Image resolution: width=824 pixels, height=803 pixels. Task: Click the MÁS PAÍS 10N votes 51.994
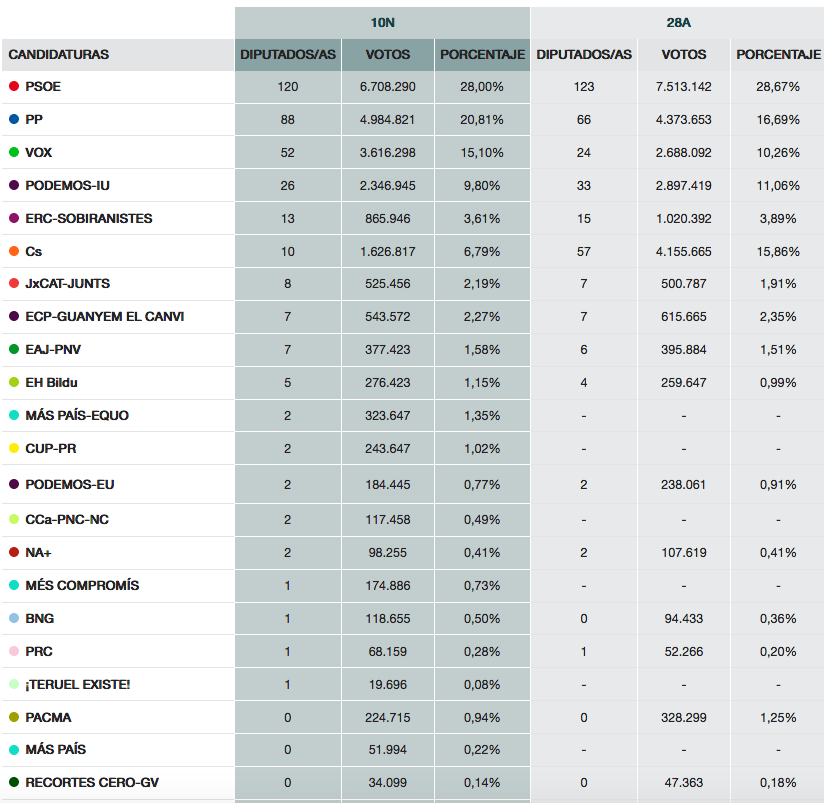coord(388,750)
